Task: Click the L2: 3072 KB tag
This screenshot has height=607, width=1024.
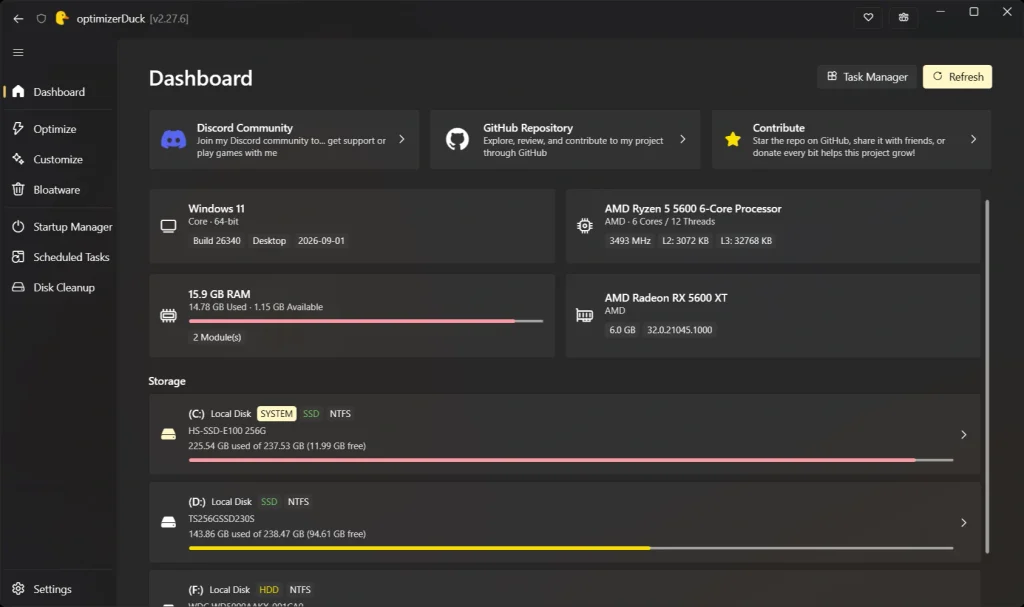Action: pyautogui.click(x=685, y=240)
